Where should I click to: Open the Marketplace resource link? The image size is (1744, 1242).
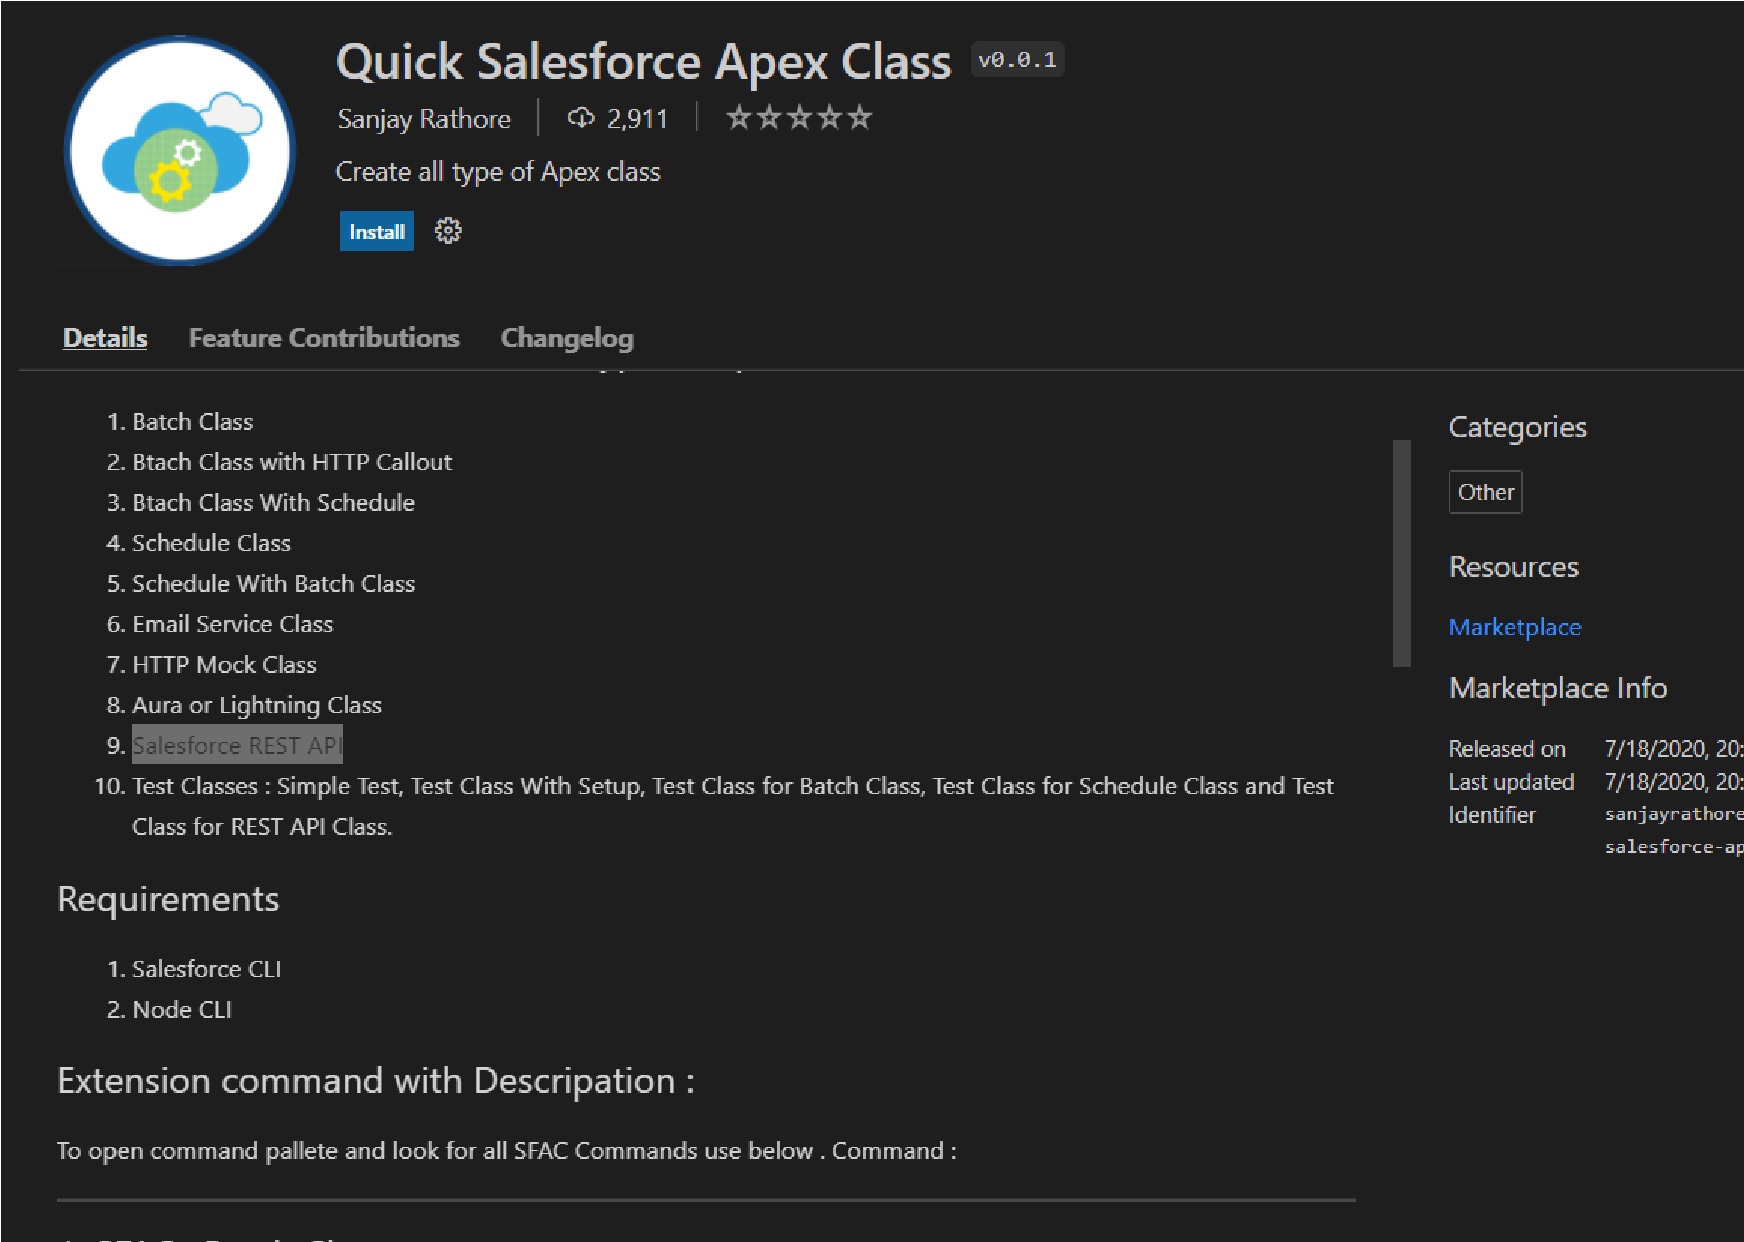tap(1515, 627)
